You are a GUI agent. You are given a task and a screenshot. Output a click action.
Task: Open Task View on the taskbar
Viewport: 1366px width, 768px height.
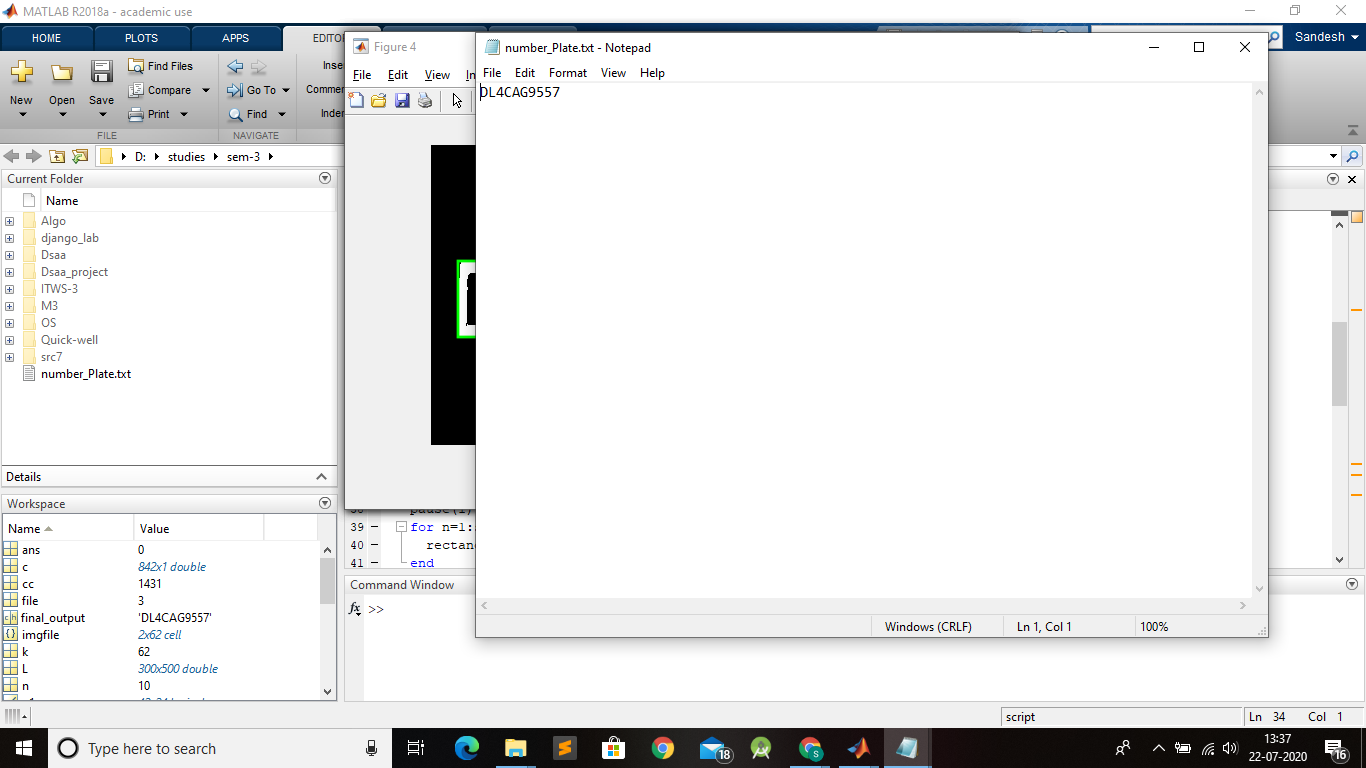pos(416,748)
